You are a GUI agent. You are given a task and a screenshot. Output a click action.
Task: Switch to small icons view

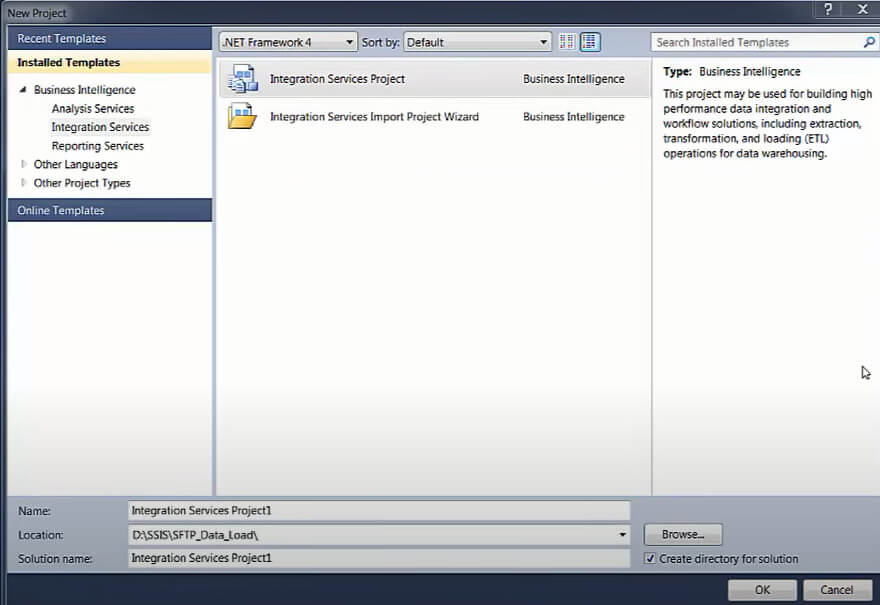coord(567,42)
